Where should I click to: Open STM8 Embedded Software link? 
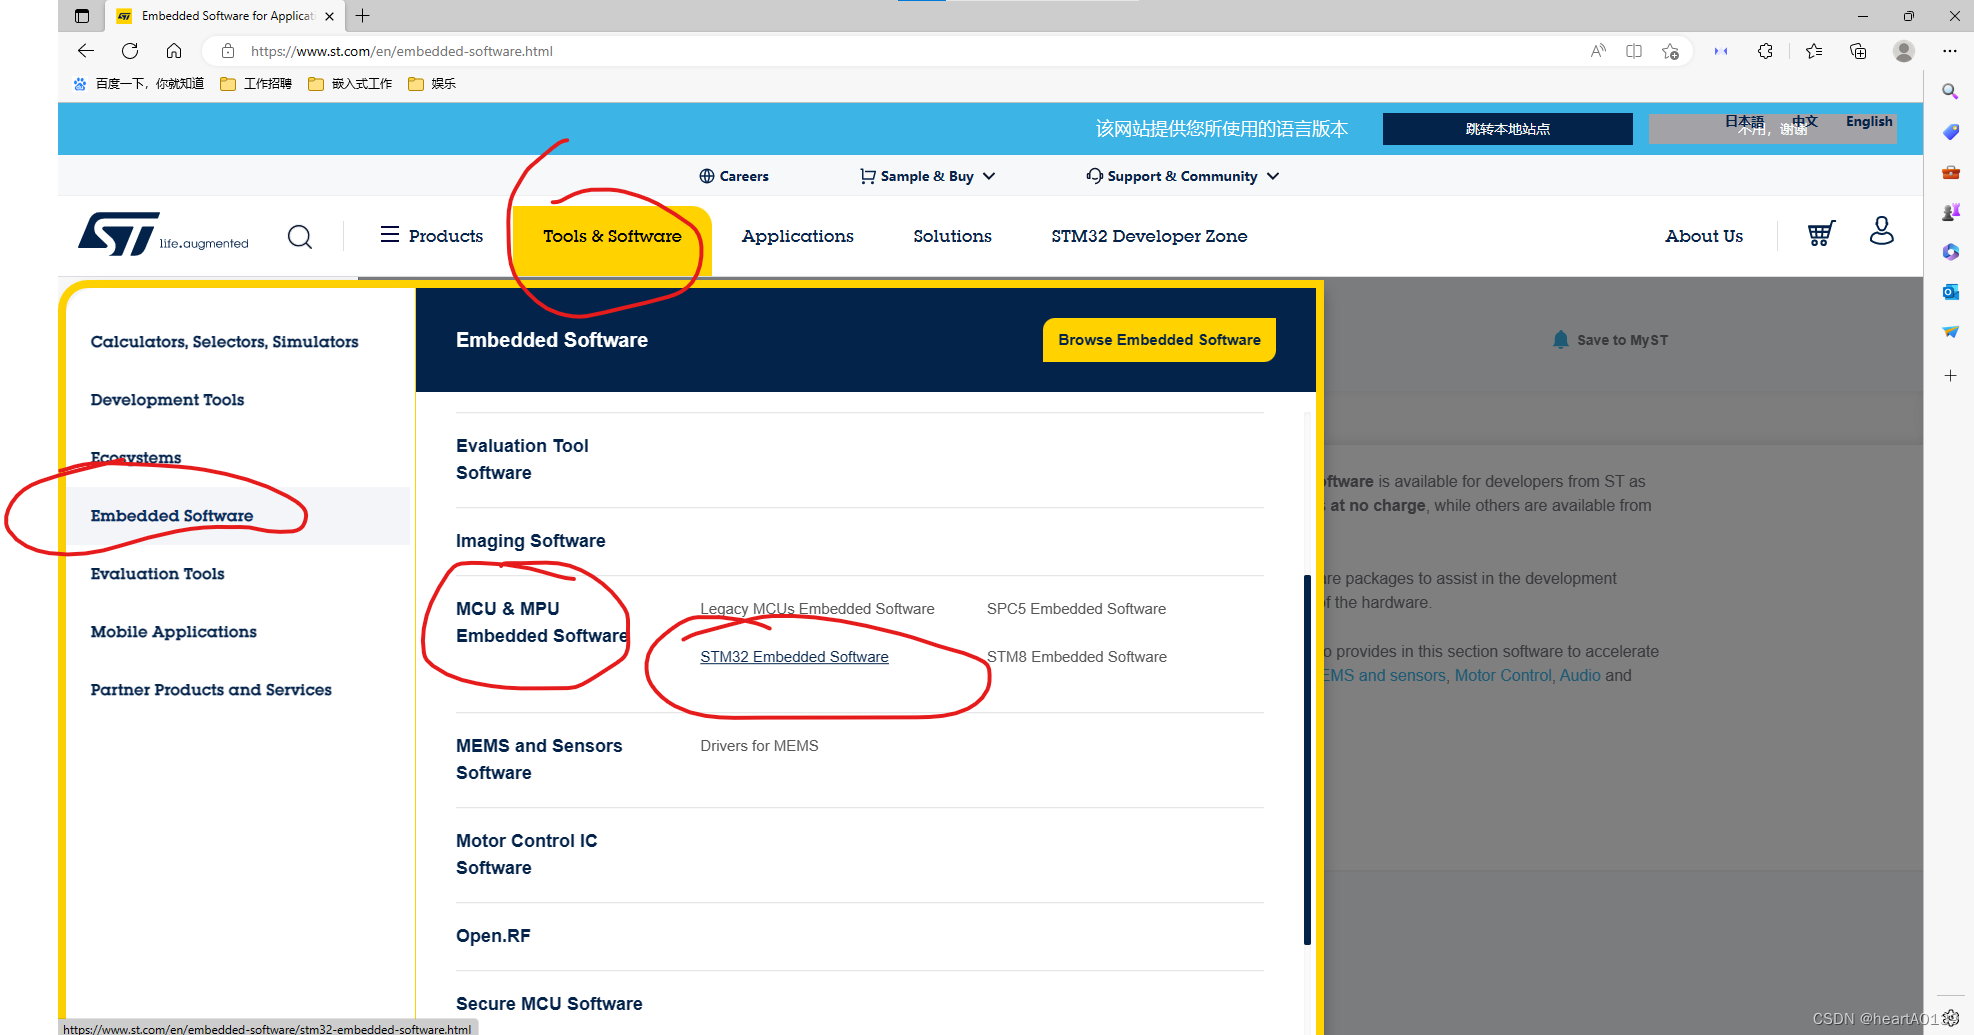tap(1077, 657)
